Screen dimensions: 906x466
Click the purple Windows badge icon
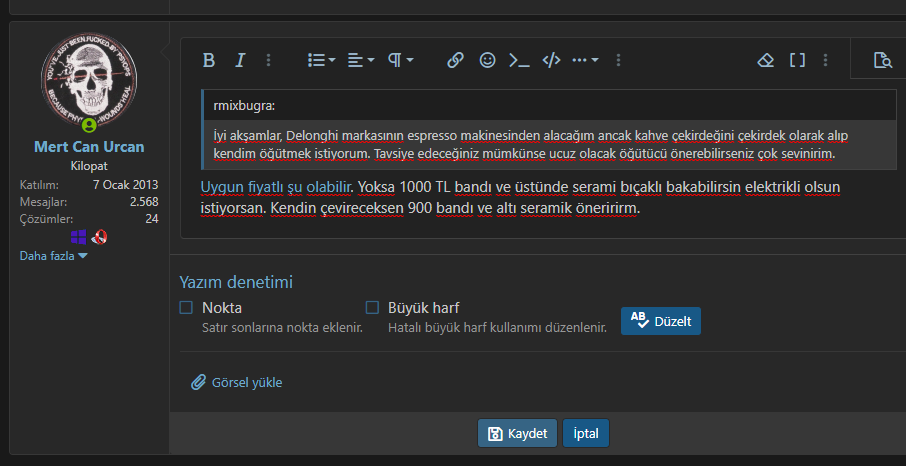click(x=79, y=236)
